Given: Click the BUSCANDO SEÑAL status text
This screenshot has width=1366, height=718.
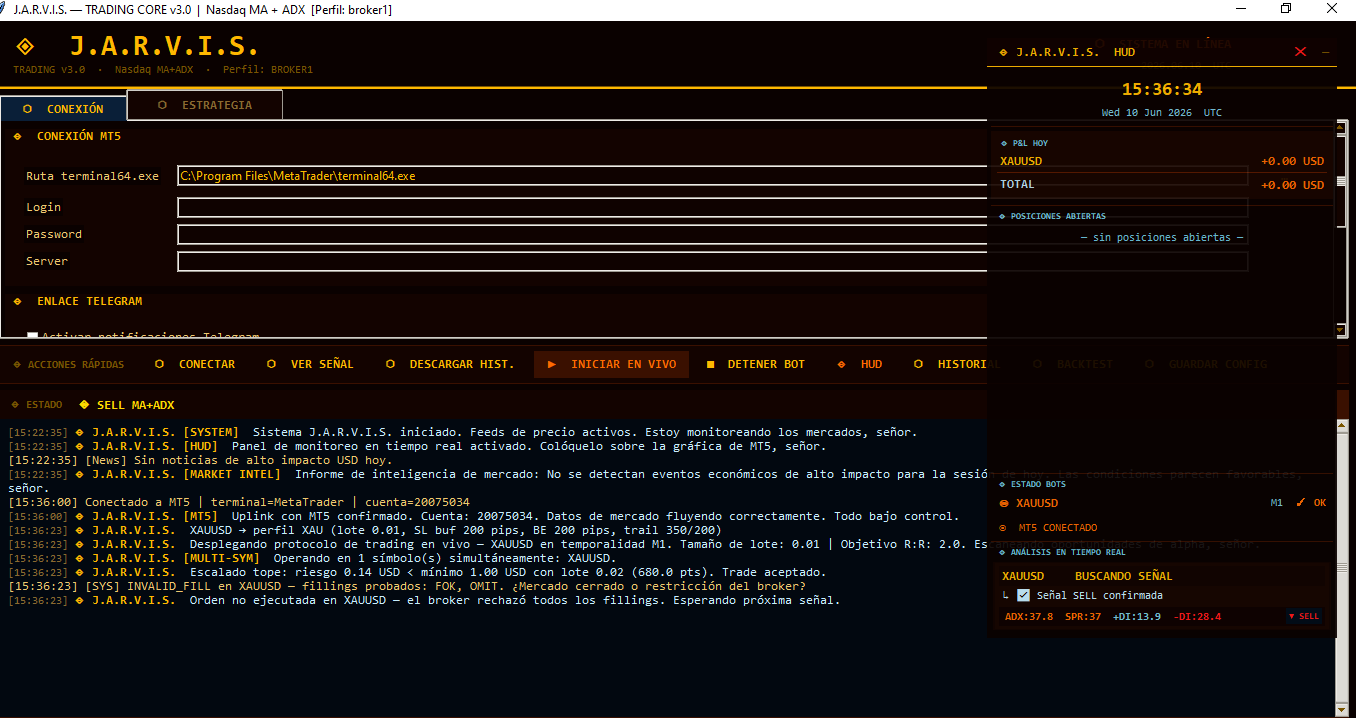Looking at the screenshot, I should pyautogui.click(x=1123, y=576).
